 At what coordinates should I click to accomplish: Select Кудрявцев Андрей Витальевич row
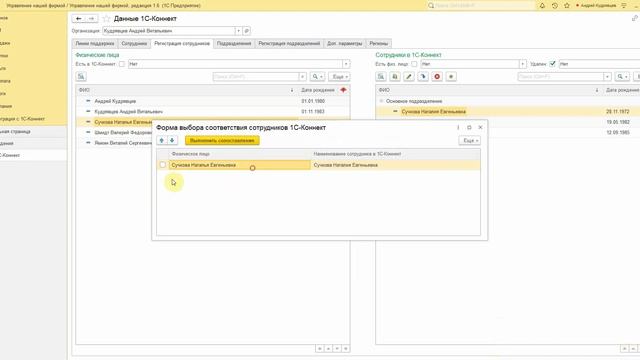213,111
